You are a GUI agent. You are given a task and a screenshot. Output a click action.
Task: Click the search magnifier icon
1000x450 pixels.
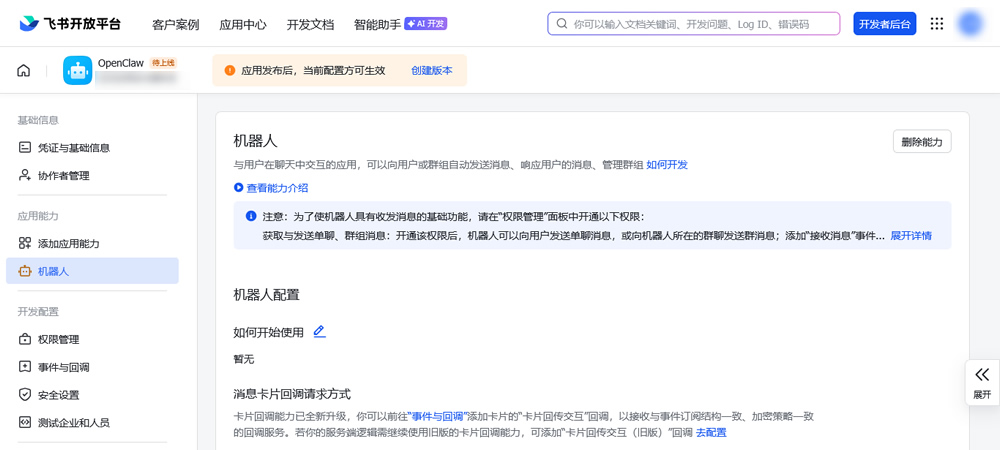click(x=562, y=24)
